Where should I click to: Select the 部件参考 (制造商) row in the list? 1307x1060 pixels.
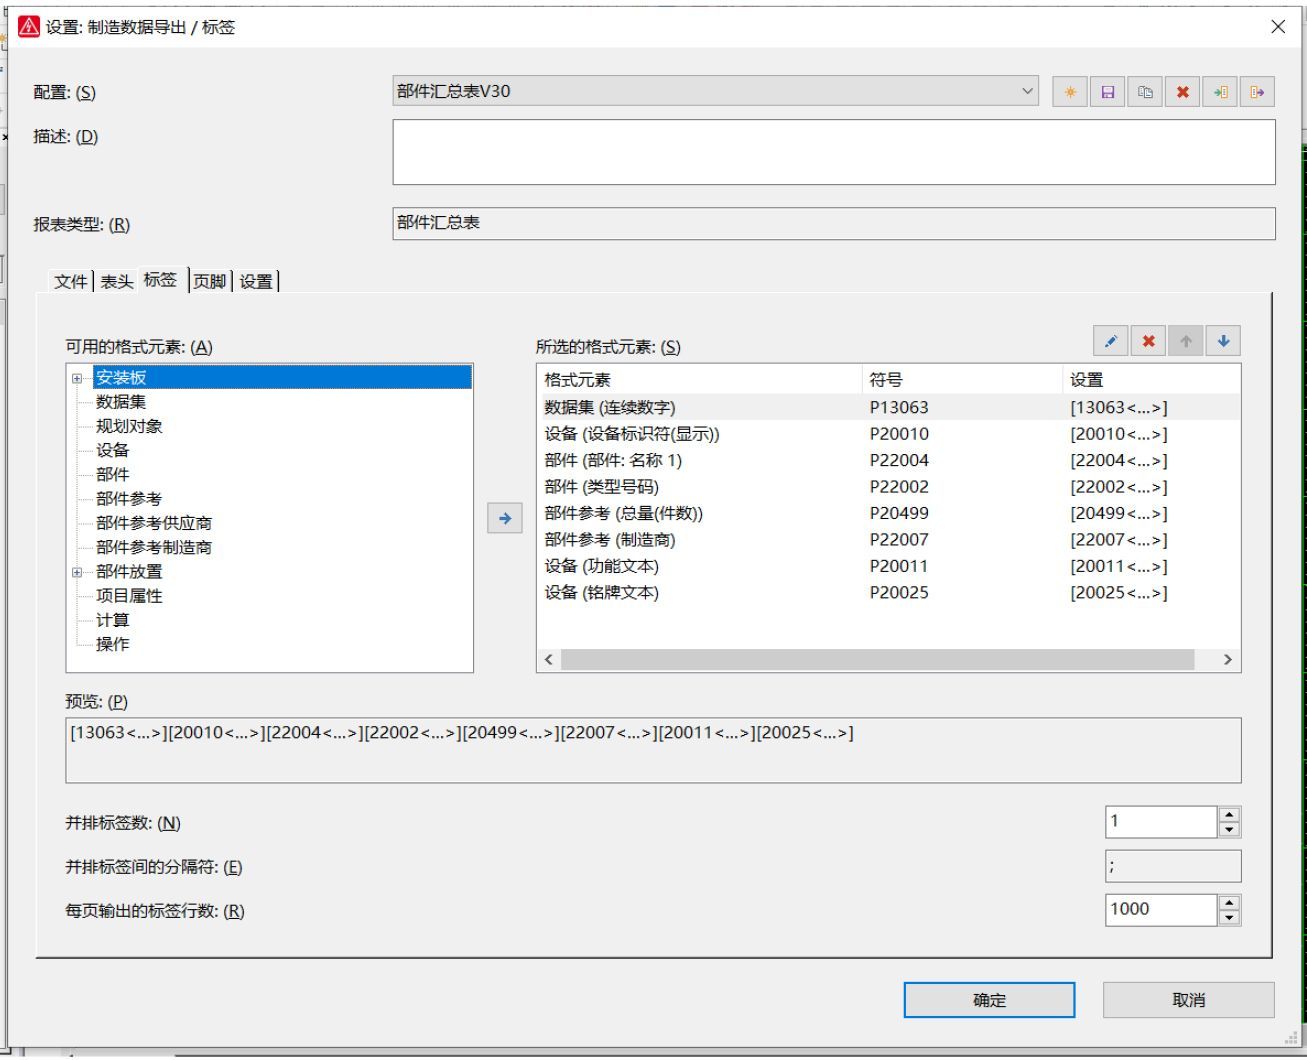point(610,540)
